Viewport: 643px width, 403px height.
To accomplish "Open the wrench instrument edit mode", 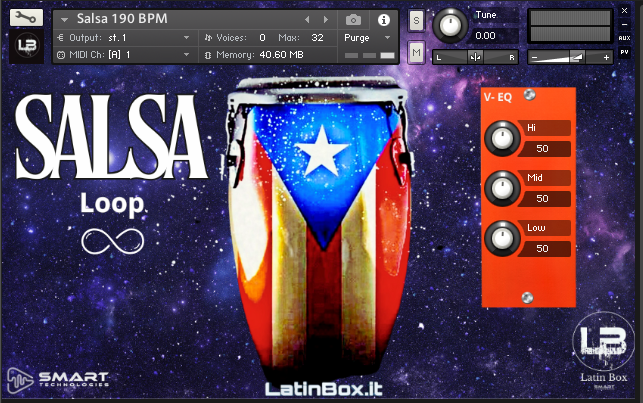I will point(26,17).
